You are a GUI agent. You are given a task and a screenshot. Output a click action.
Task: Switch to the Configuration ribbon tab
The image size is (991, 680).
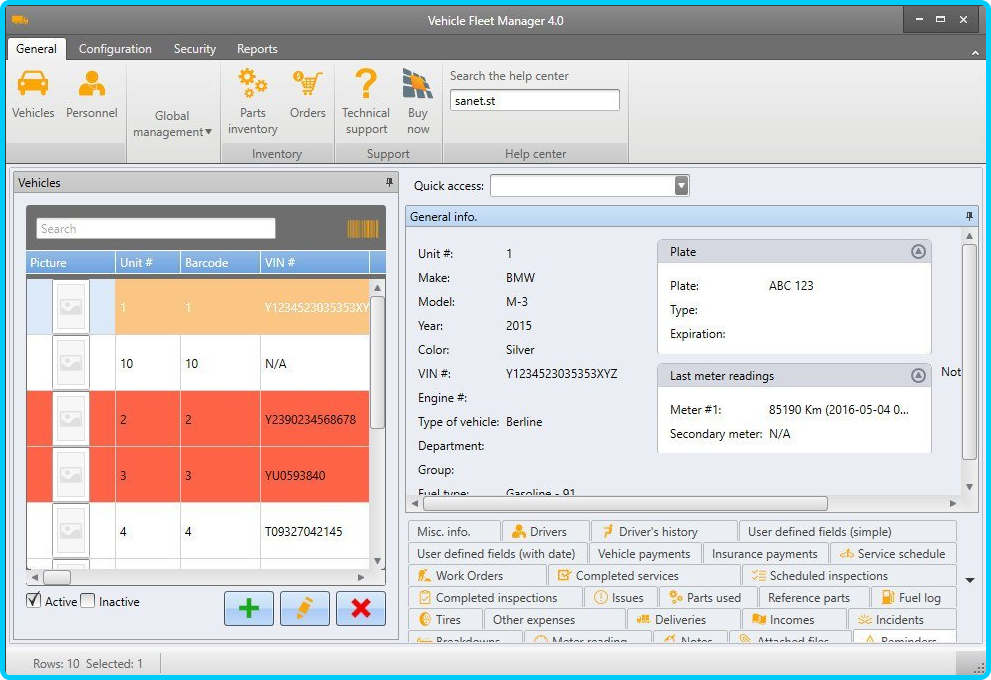tap(115, 49)
